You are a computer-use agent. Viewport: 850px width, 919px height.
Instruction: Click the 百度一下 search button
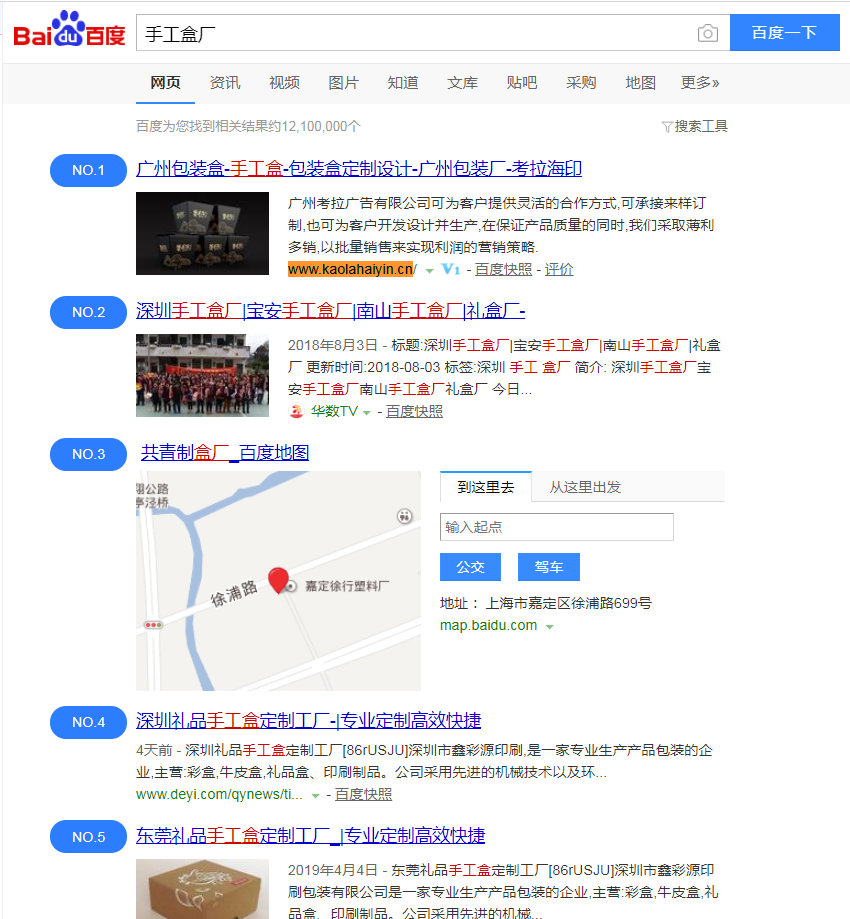[784, 33]
